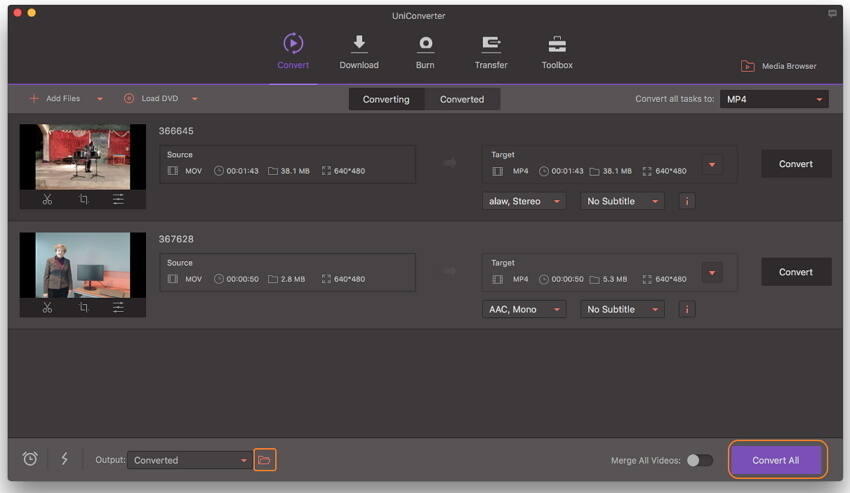This screenshot has height=493, width=850.
Task: Select the 367628 video thumbnail
Action: click(83, 265)
